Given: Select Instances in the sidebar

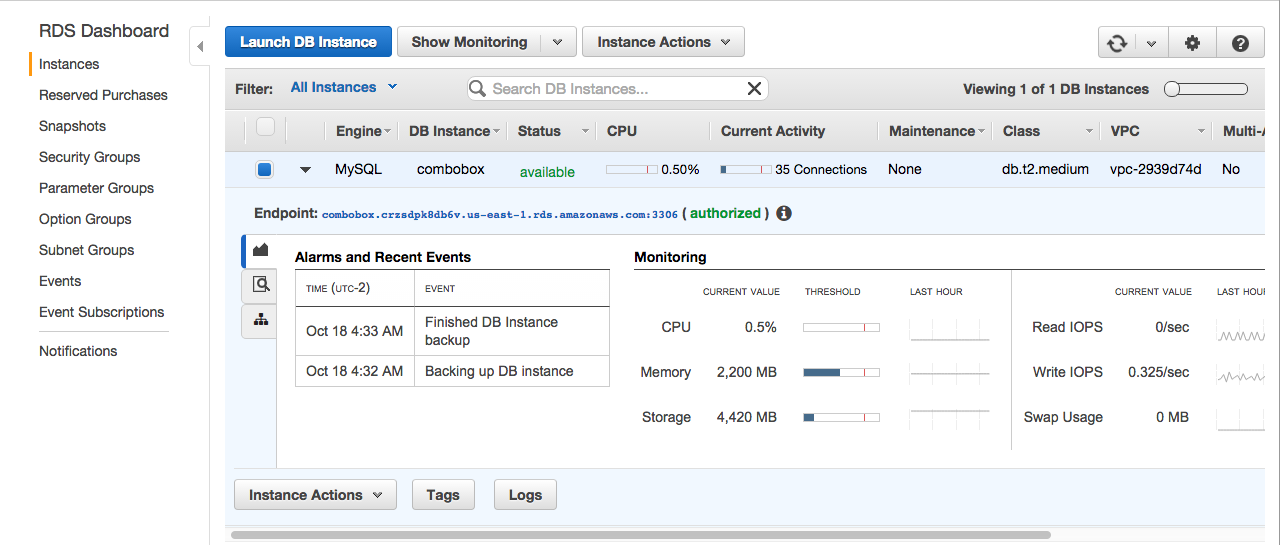Looking at the screenshot, I should (x=69, y=64).
